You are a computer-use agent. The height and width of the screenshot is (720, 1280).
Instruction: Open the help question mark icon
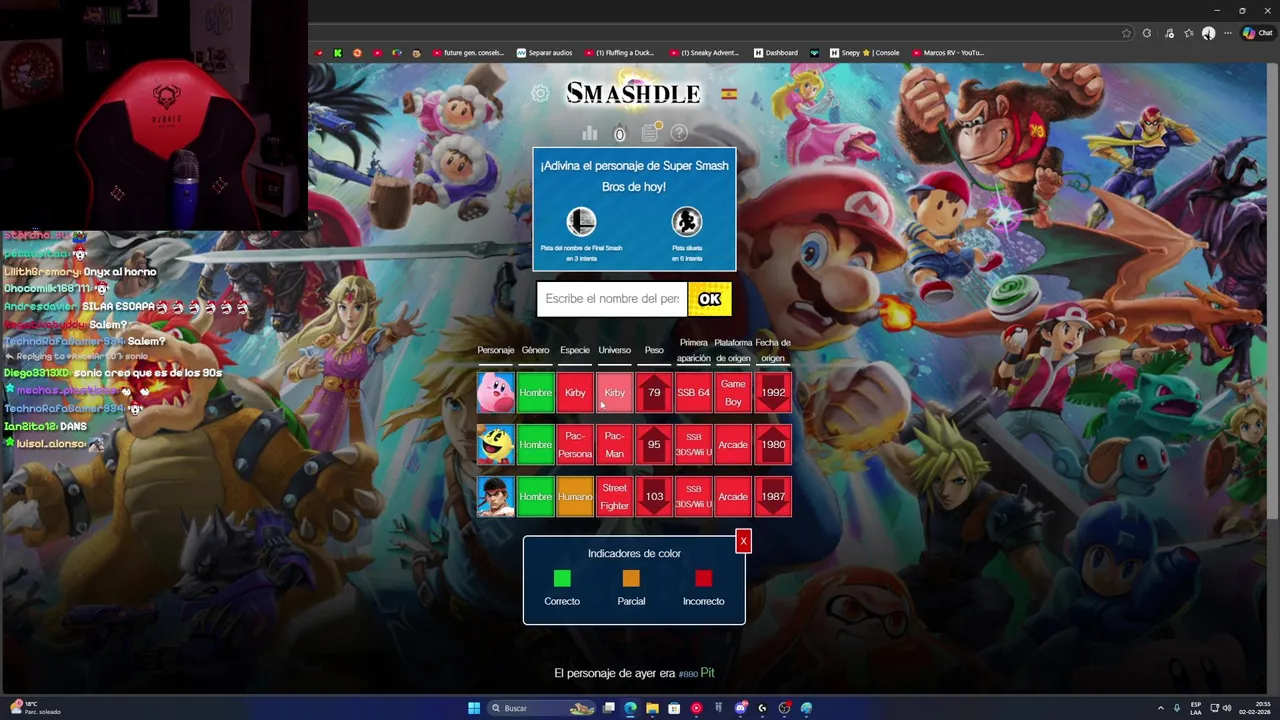click(679, 133)
